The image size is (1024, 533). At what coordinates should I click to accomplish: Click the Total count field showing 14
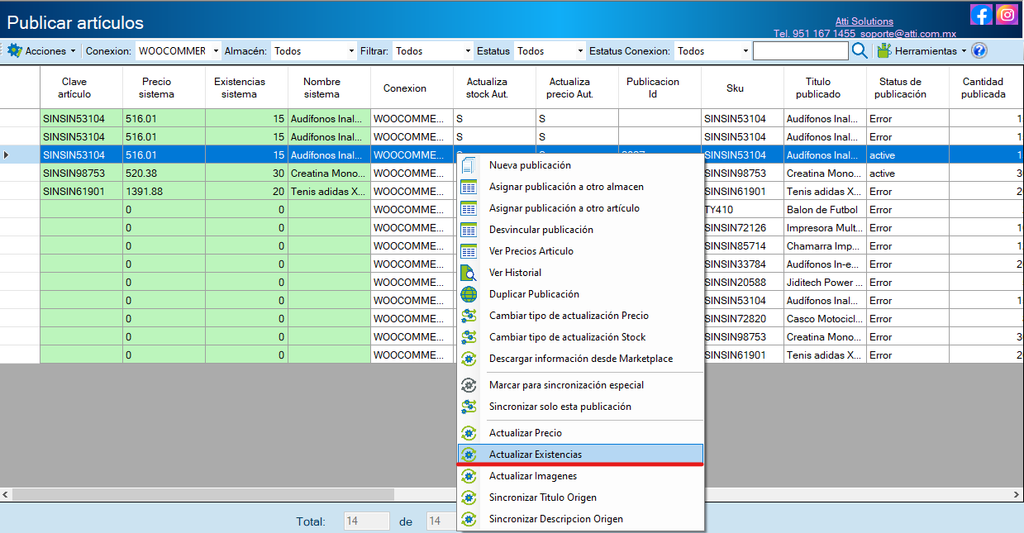[366, 521]
